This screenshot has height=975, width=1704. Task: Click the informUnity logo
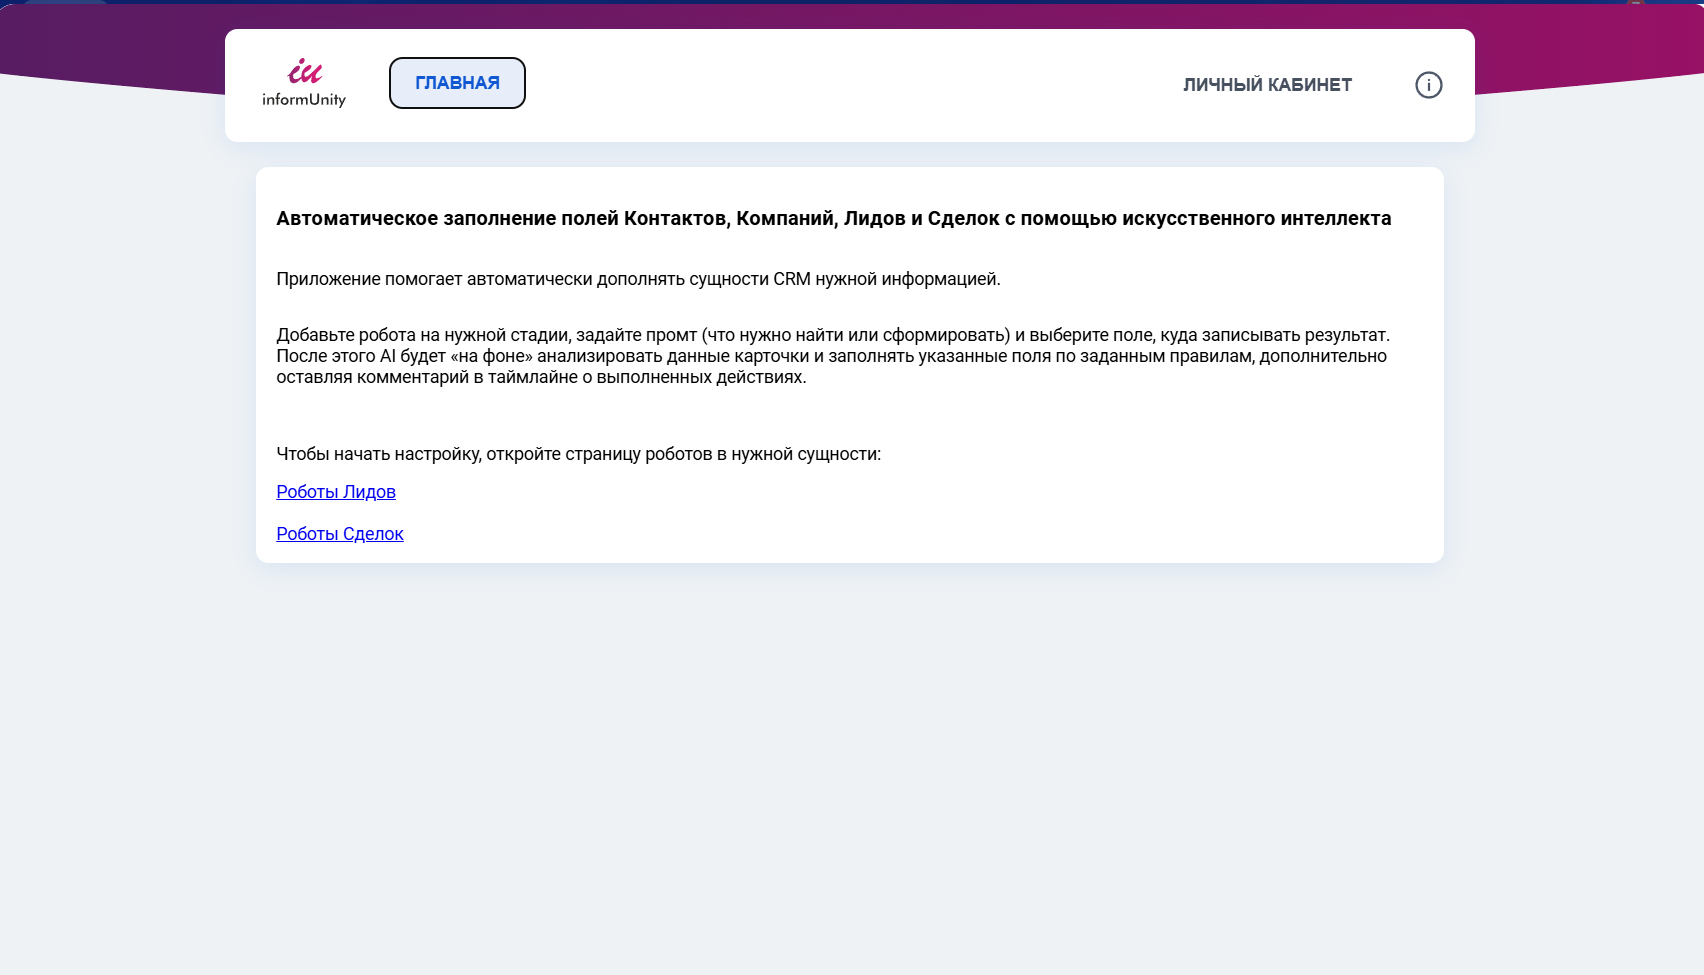(304, 83)
